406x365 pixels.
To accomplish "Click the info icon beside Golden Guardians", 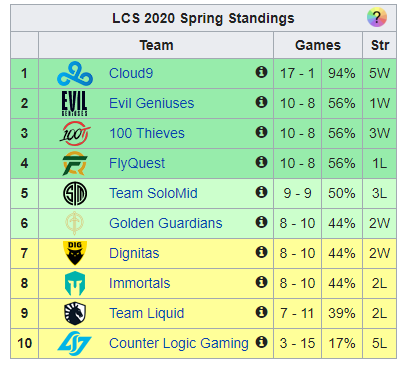I will pos(261,222).
